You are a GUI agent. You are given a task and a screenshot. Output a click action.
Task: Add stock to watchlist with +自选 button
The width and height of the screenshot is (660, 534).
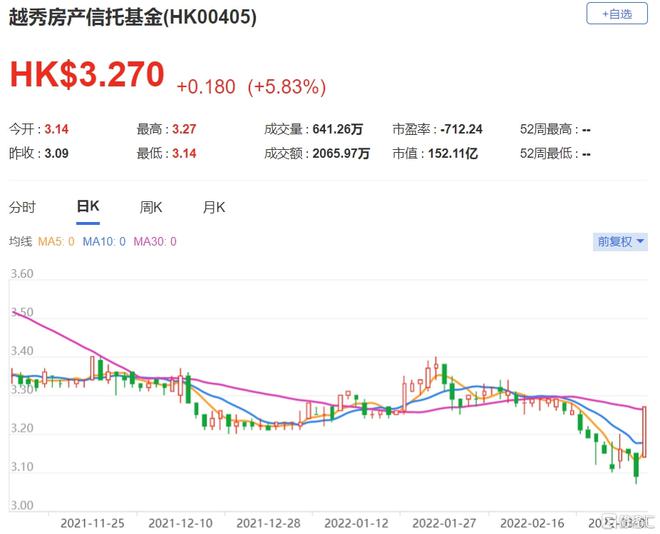tap(616, 13)
